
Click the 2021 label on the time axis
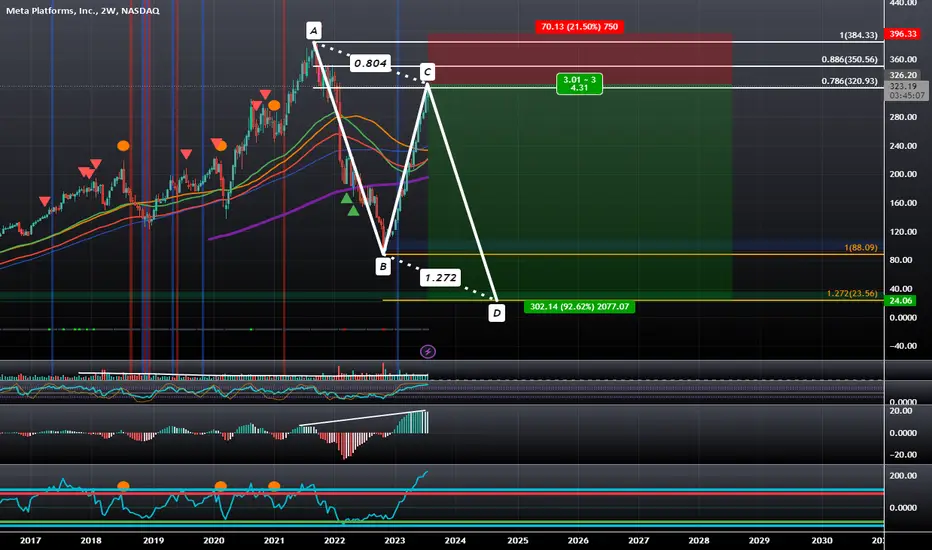274,540
